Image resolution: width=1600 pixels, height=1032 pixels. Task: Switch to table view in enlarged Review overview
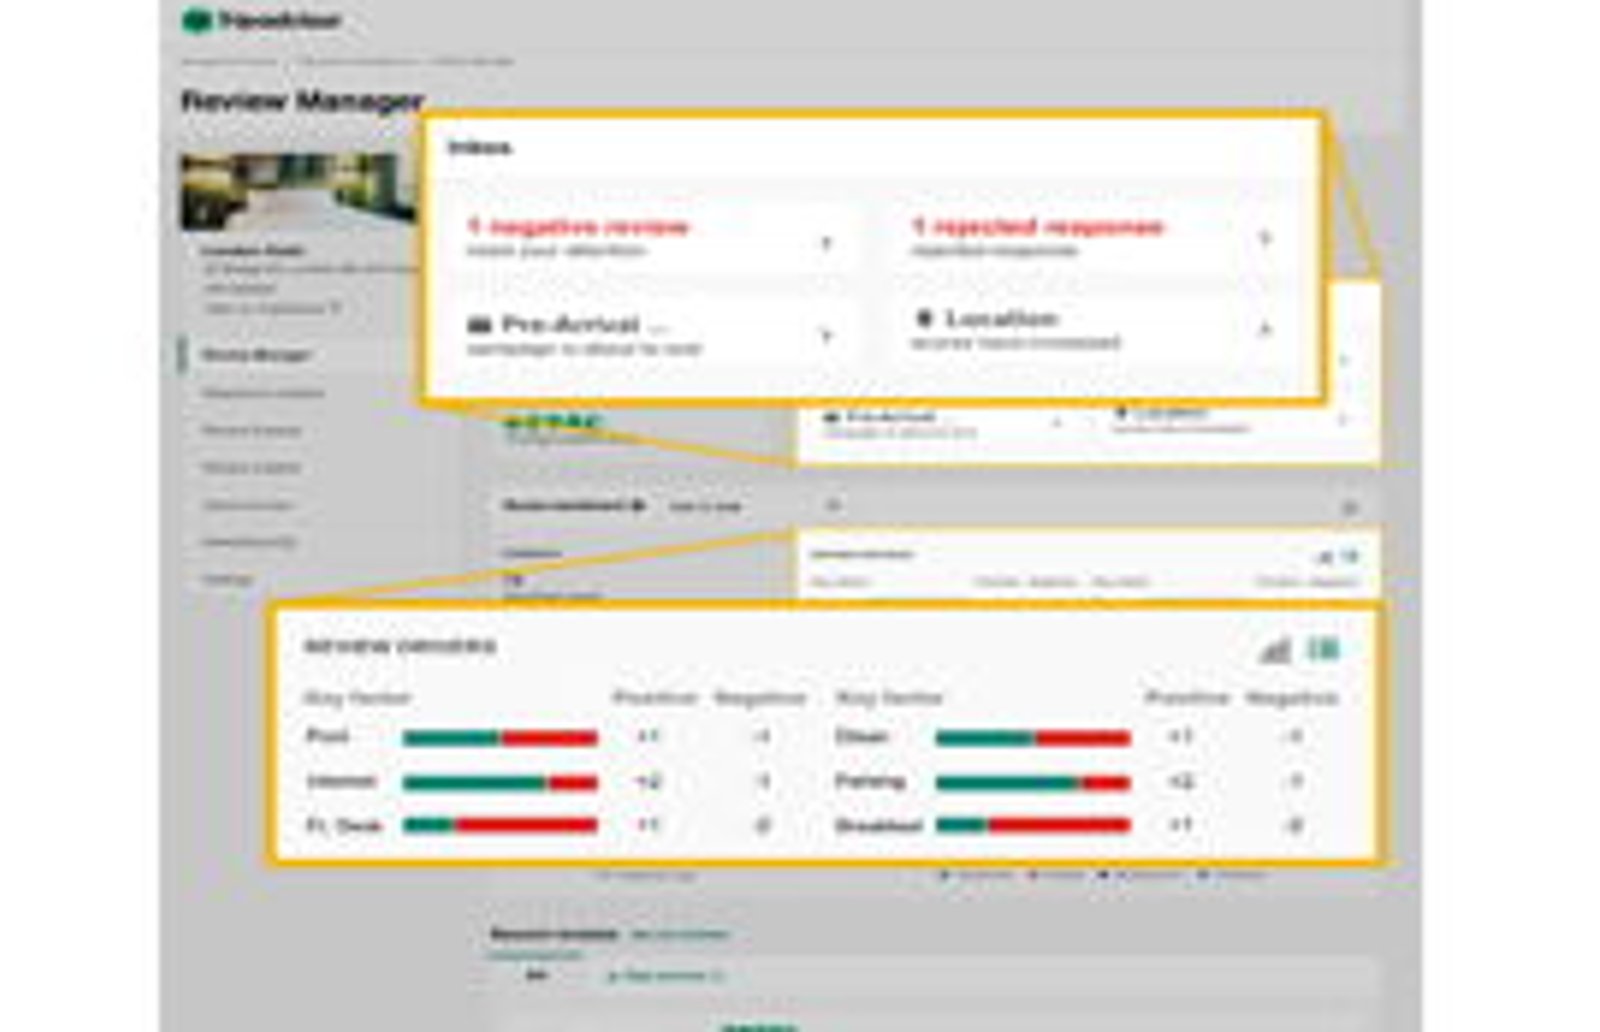(x=1323, y=650)
